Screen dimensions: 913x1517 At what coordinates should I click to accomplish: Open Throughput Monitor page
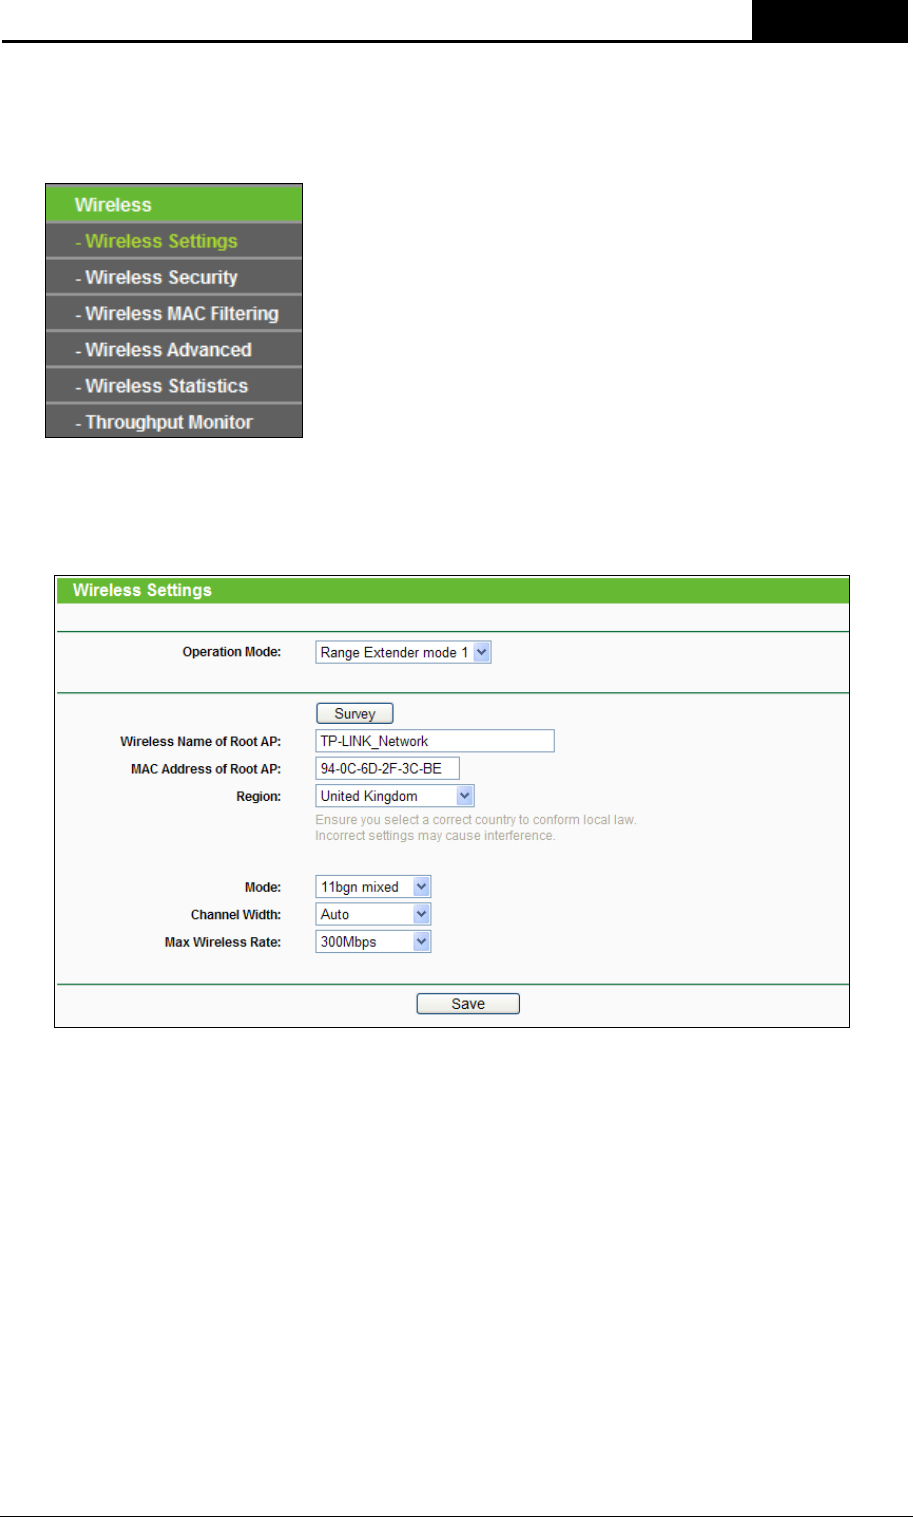click(x=174, y=422)
